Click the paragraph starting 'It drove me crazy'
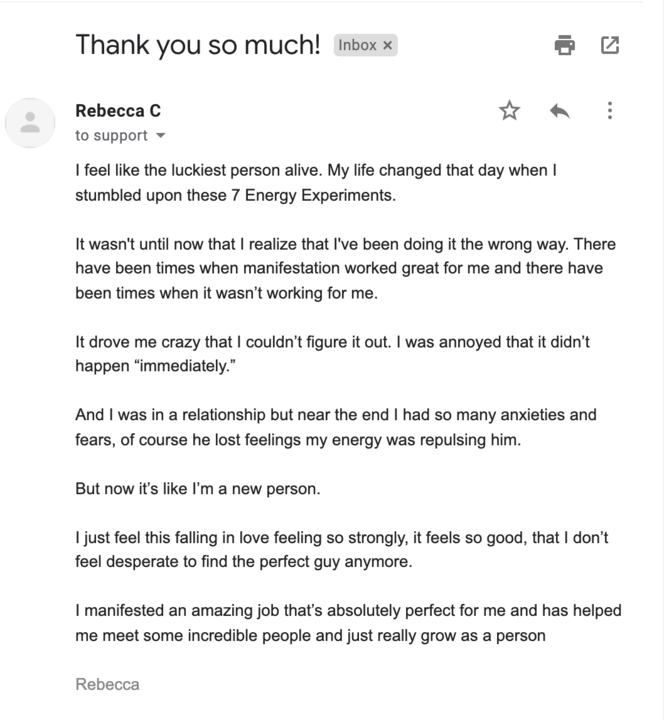 click(x=332, y=354)
